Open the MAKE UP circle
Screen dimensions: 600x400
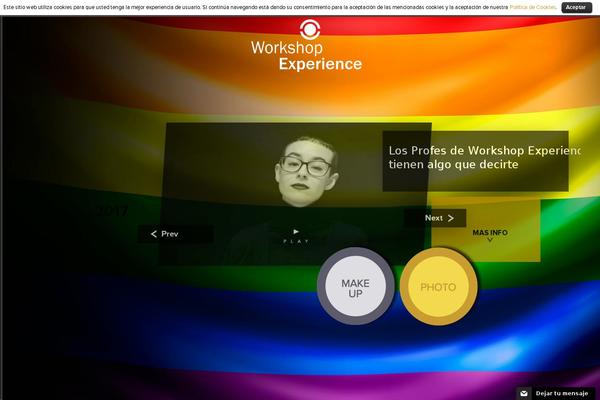click(x=355, y=286)
